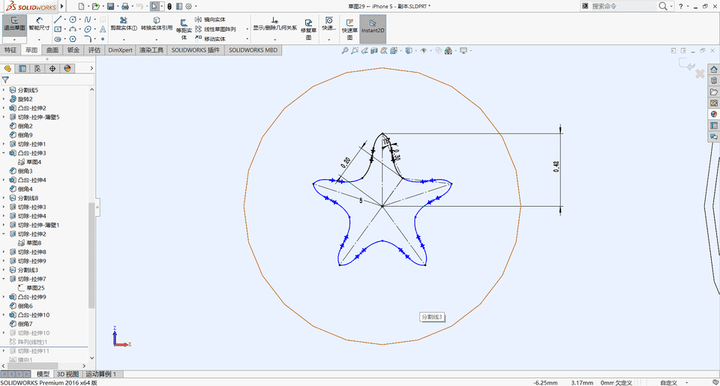Click 显示/删除几何关系 Display/Delete Relations
The width and height of the screenshot is (720, 386).
(x=275, y=24)
